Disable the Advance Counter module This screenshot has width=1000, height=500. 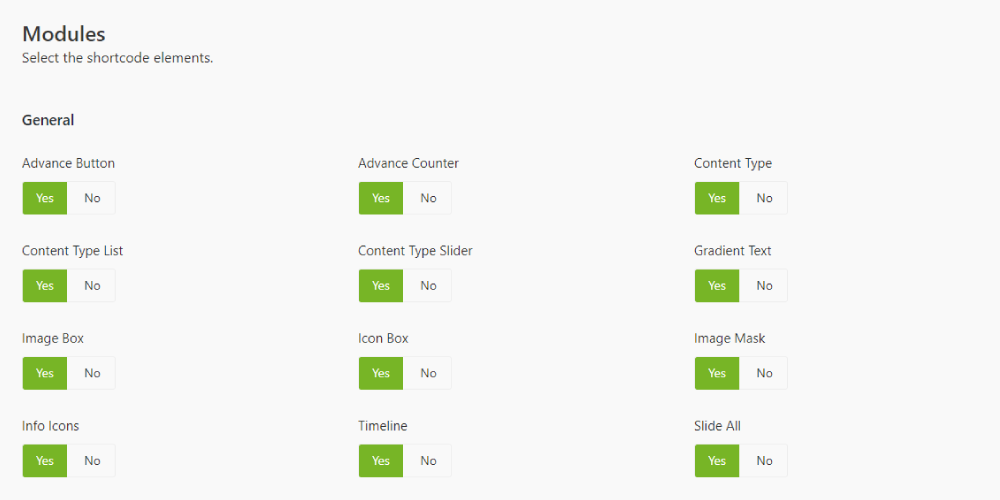[428, 198]
